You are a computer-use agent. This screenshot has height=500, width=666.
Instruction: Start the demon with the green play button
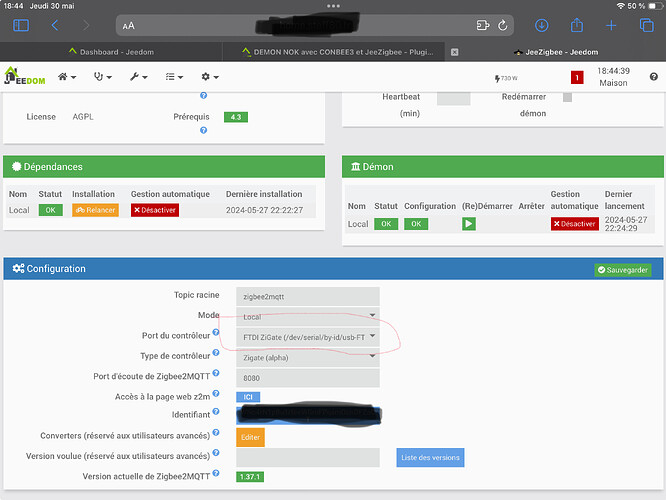(x=468, y=224)
